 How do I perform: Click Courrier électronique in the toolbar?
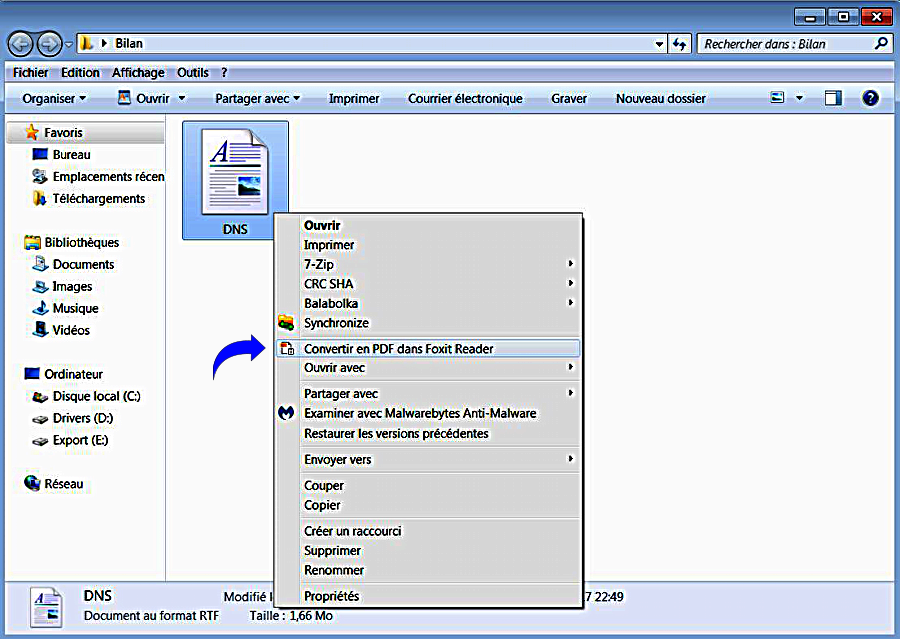coord(465,99)
